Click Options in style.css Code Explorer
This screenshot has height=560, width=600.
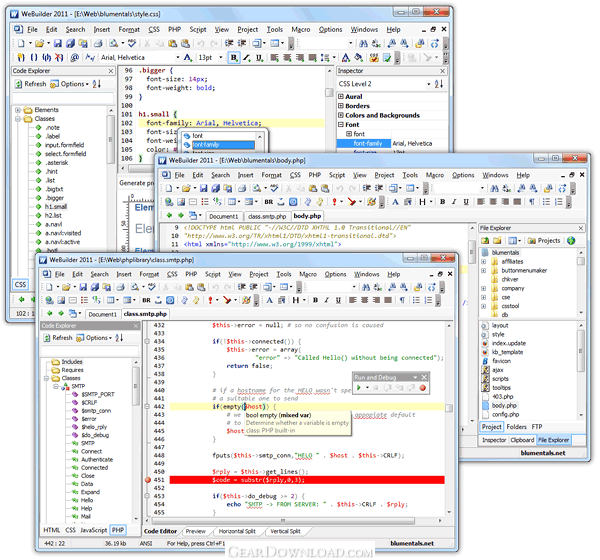[x=70, y=84]
